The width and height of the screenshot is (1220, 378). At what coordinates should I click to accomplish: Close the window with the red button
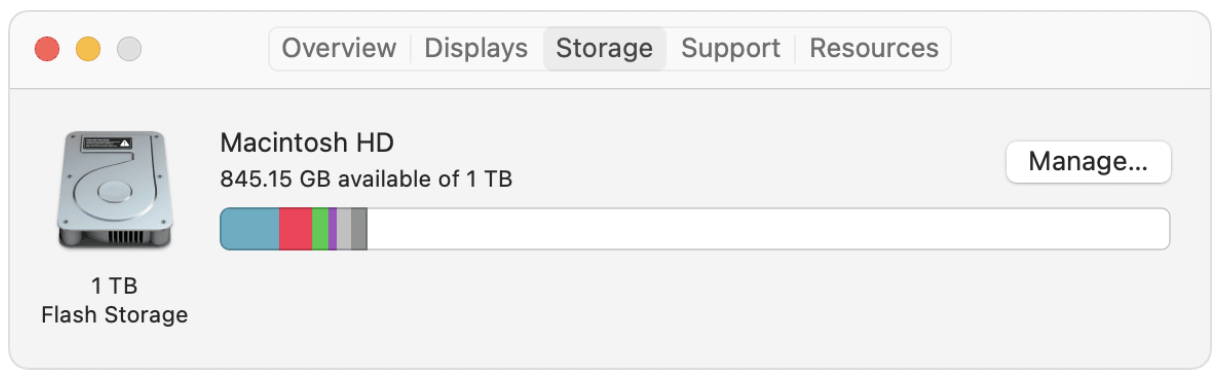point(47,48)
